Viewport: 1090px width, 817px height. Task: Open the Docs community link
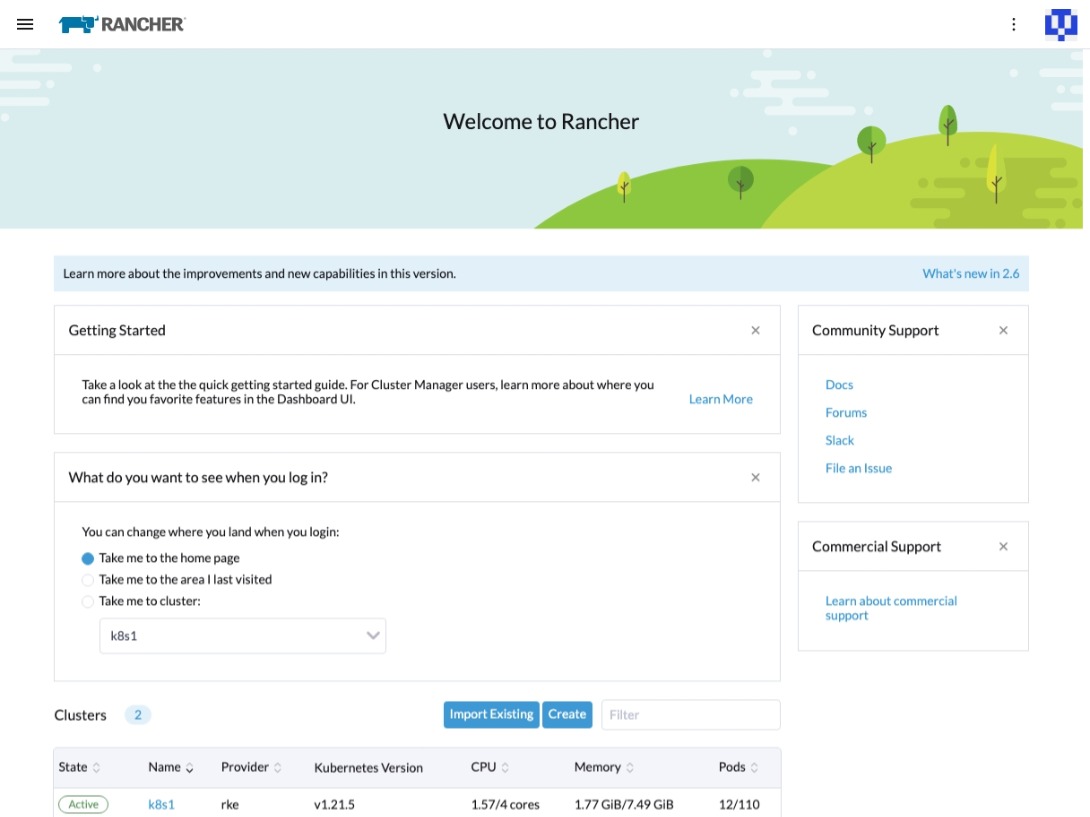(839, 384)
